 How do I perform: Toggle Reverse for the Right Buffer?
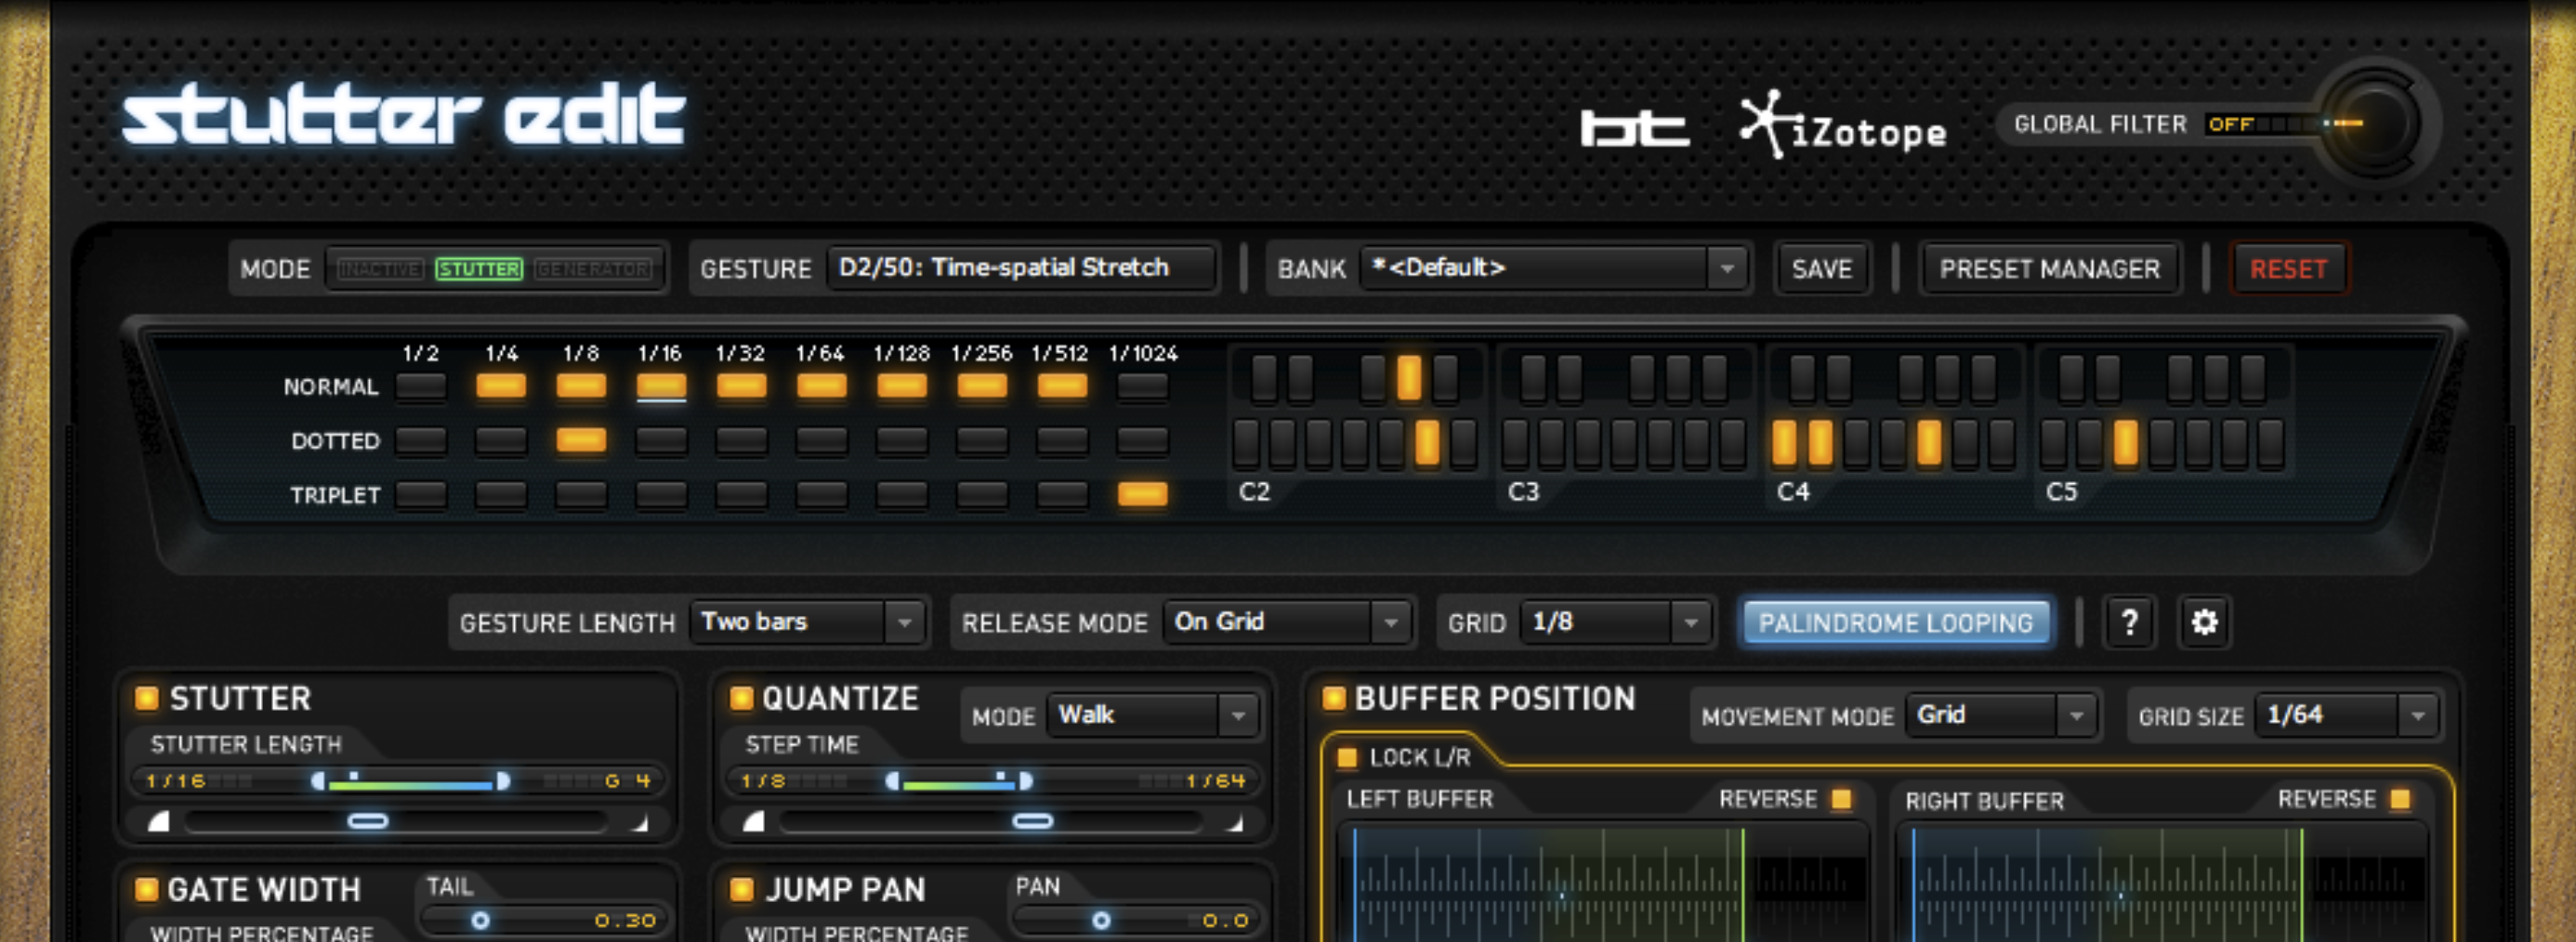point(2399,799)
